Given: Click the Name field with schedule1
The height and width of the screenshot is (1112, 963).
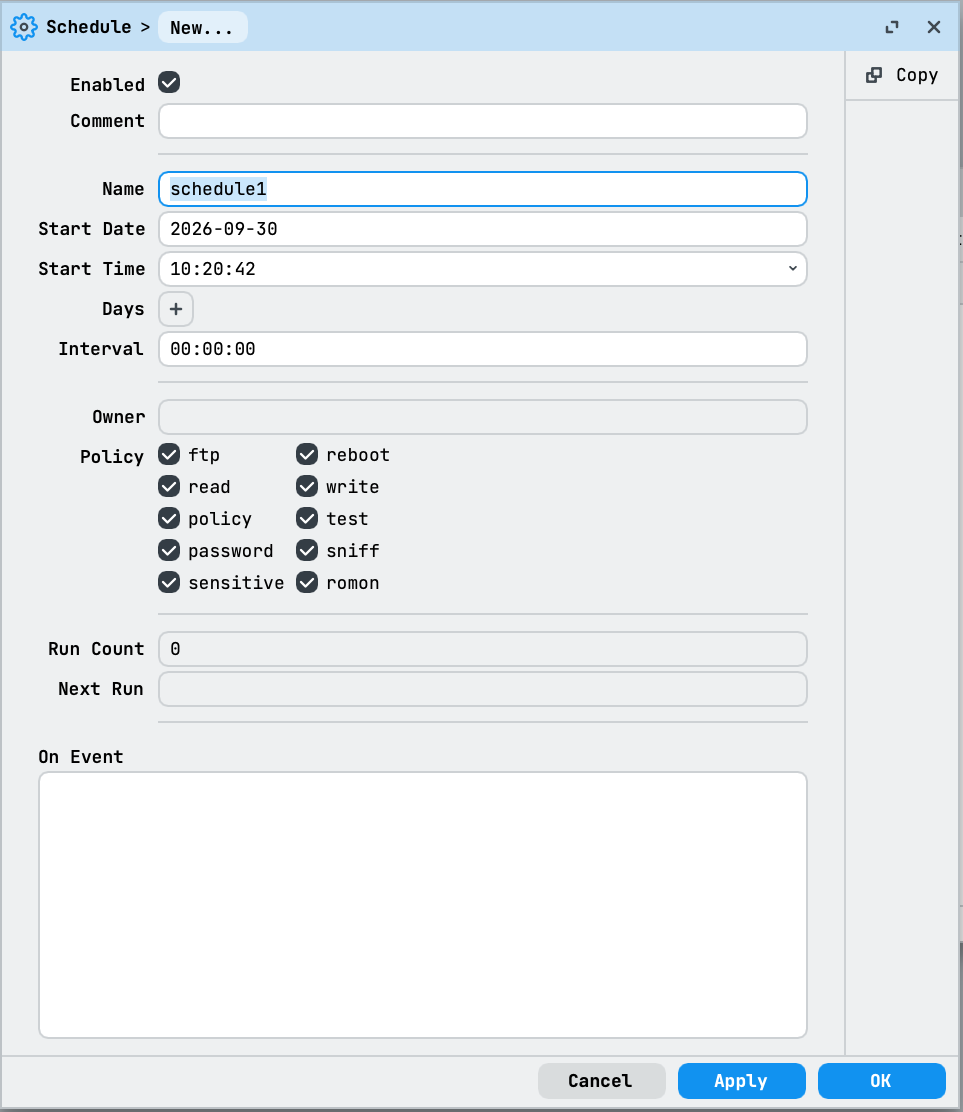Looking at the screenshot, I should click(x=483, y=189).
